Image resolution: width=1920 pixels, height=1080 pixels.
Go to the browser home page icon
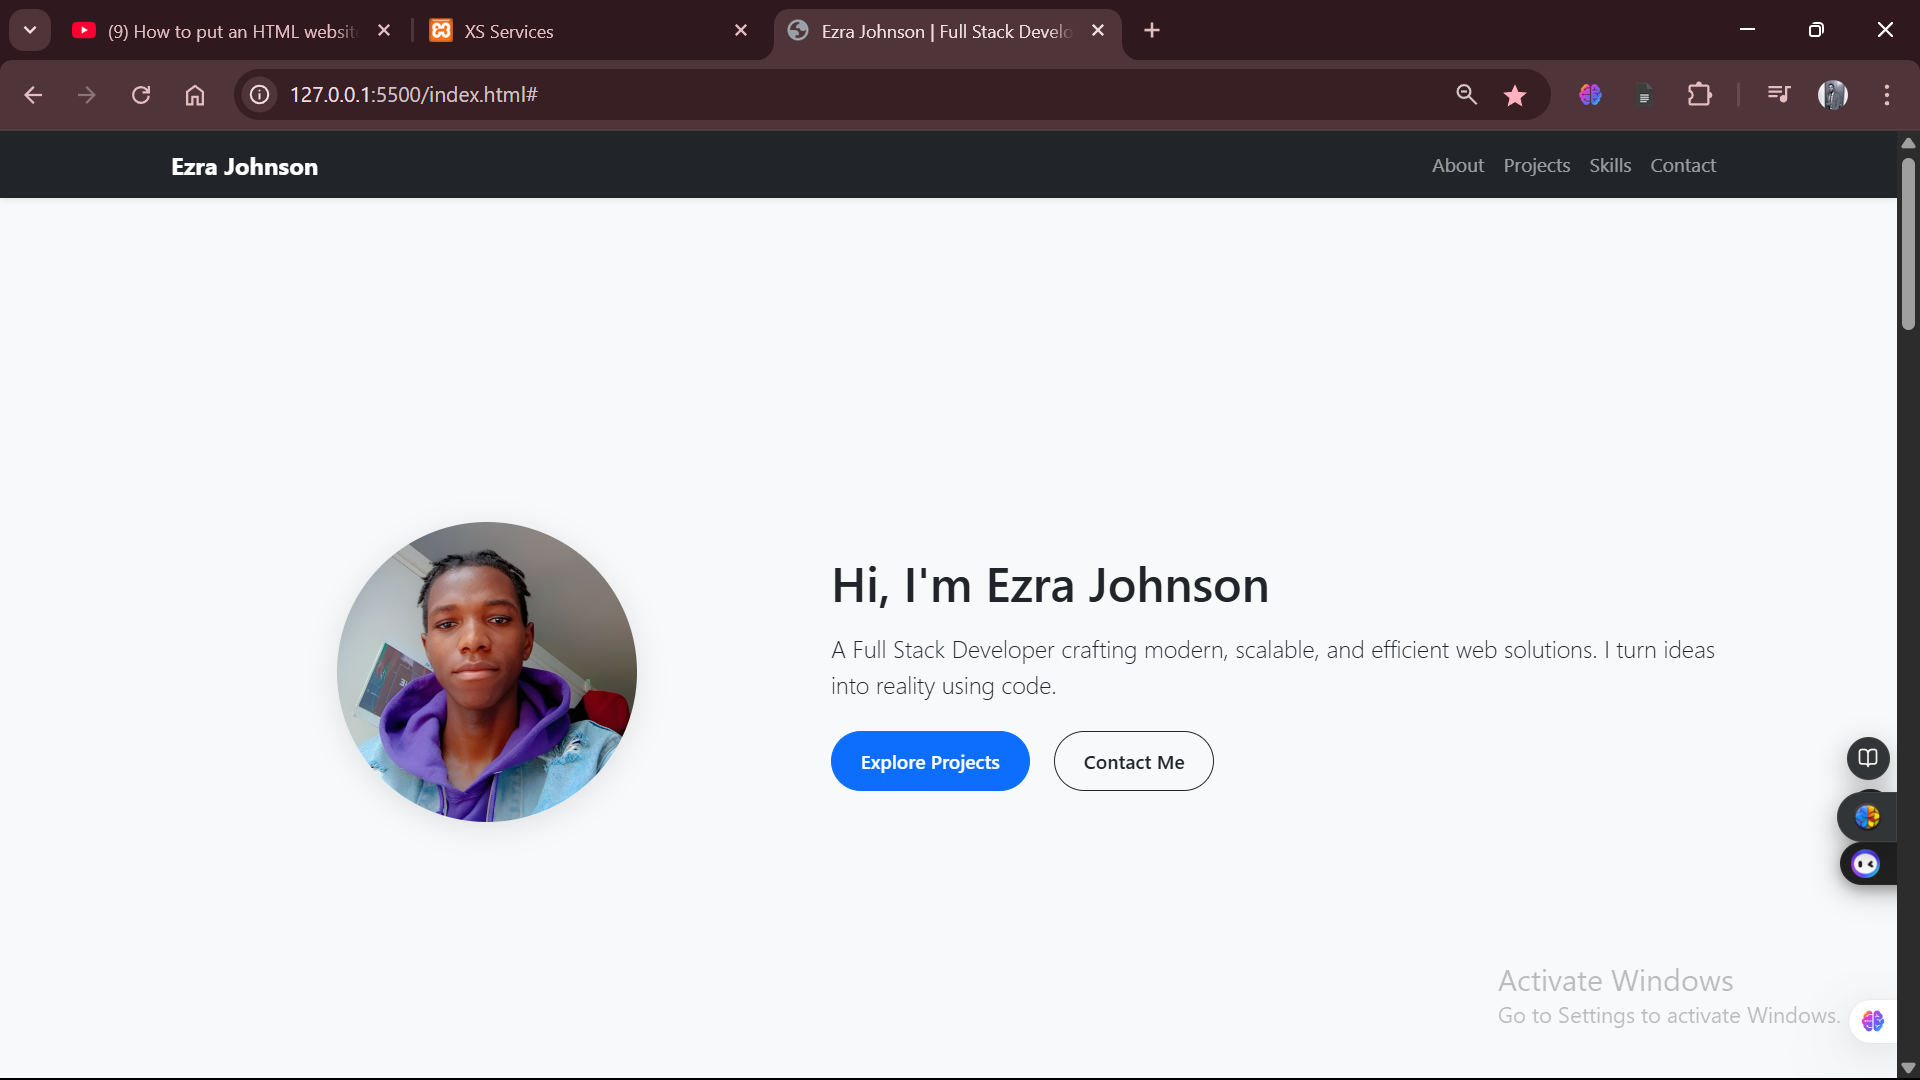tap(195, 95)
